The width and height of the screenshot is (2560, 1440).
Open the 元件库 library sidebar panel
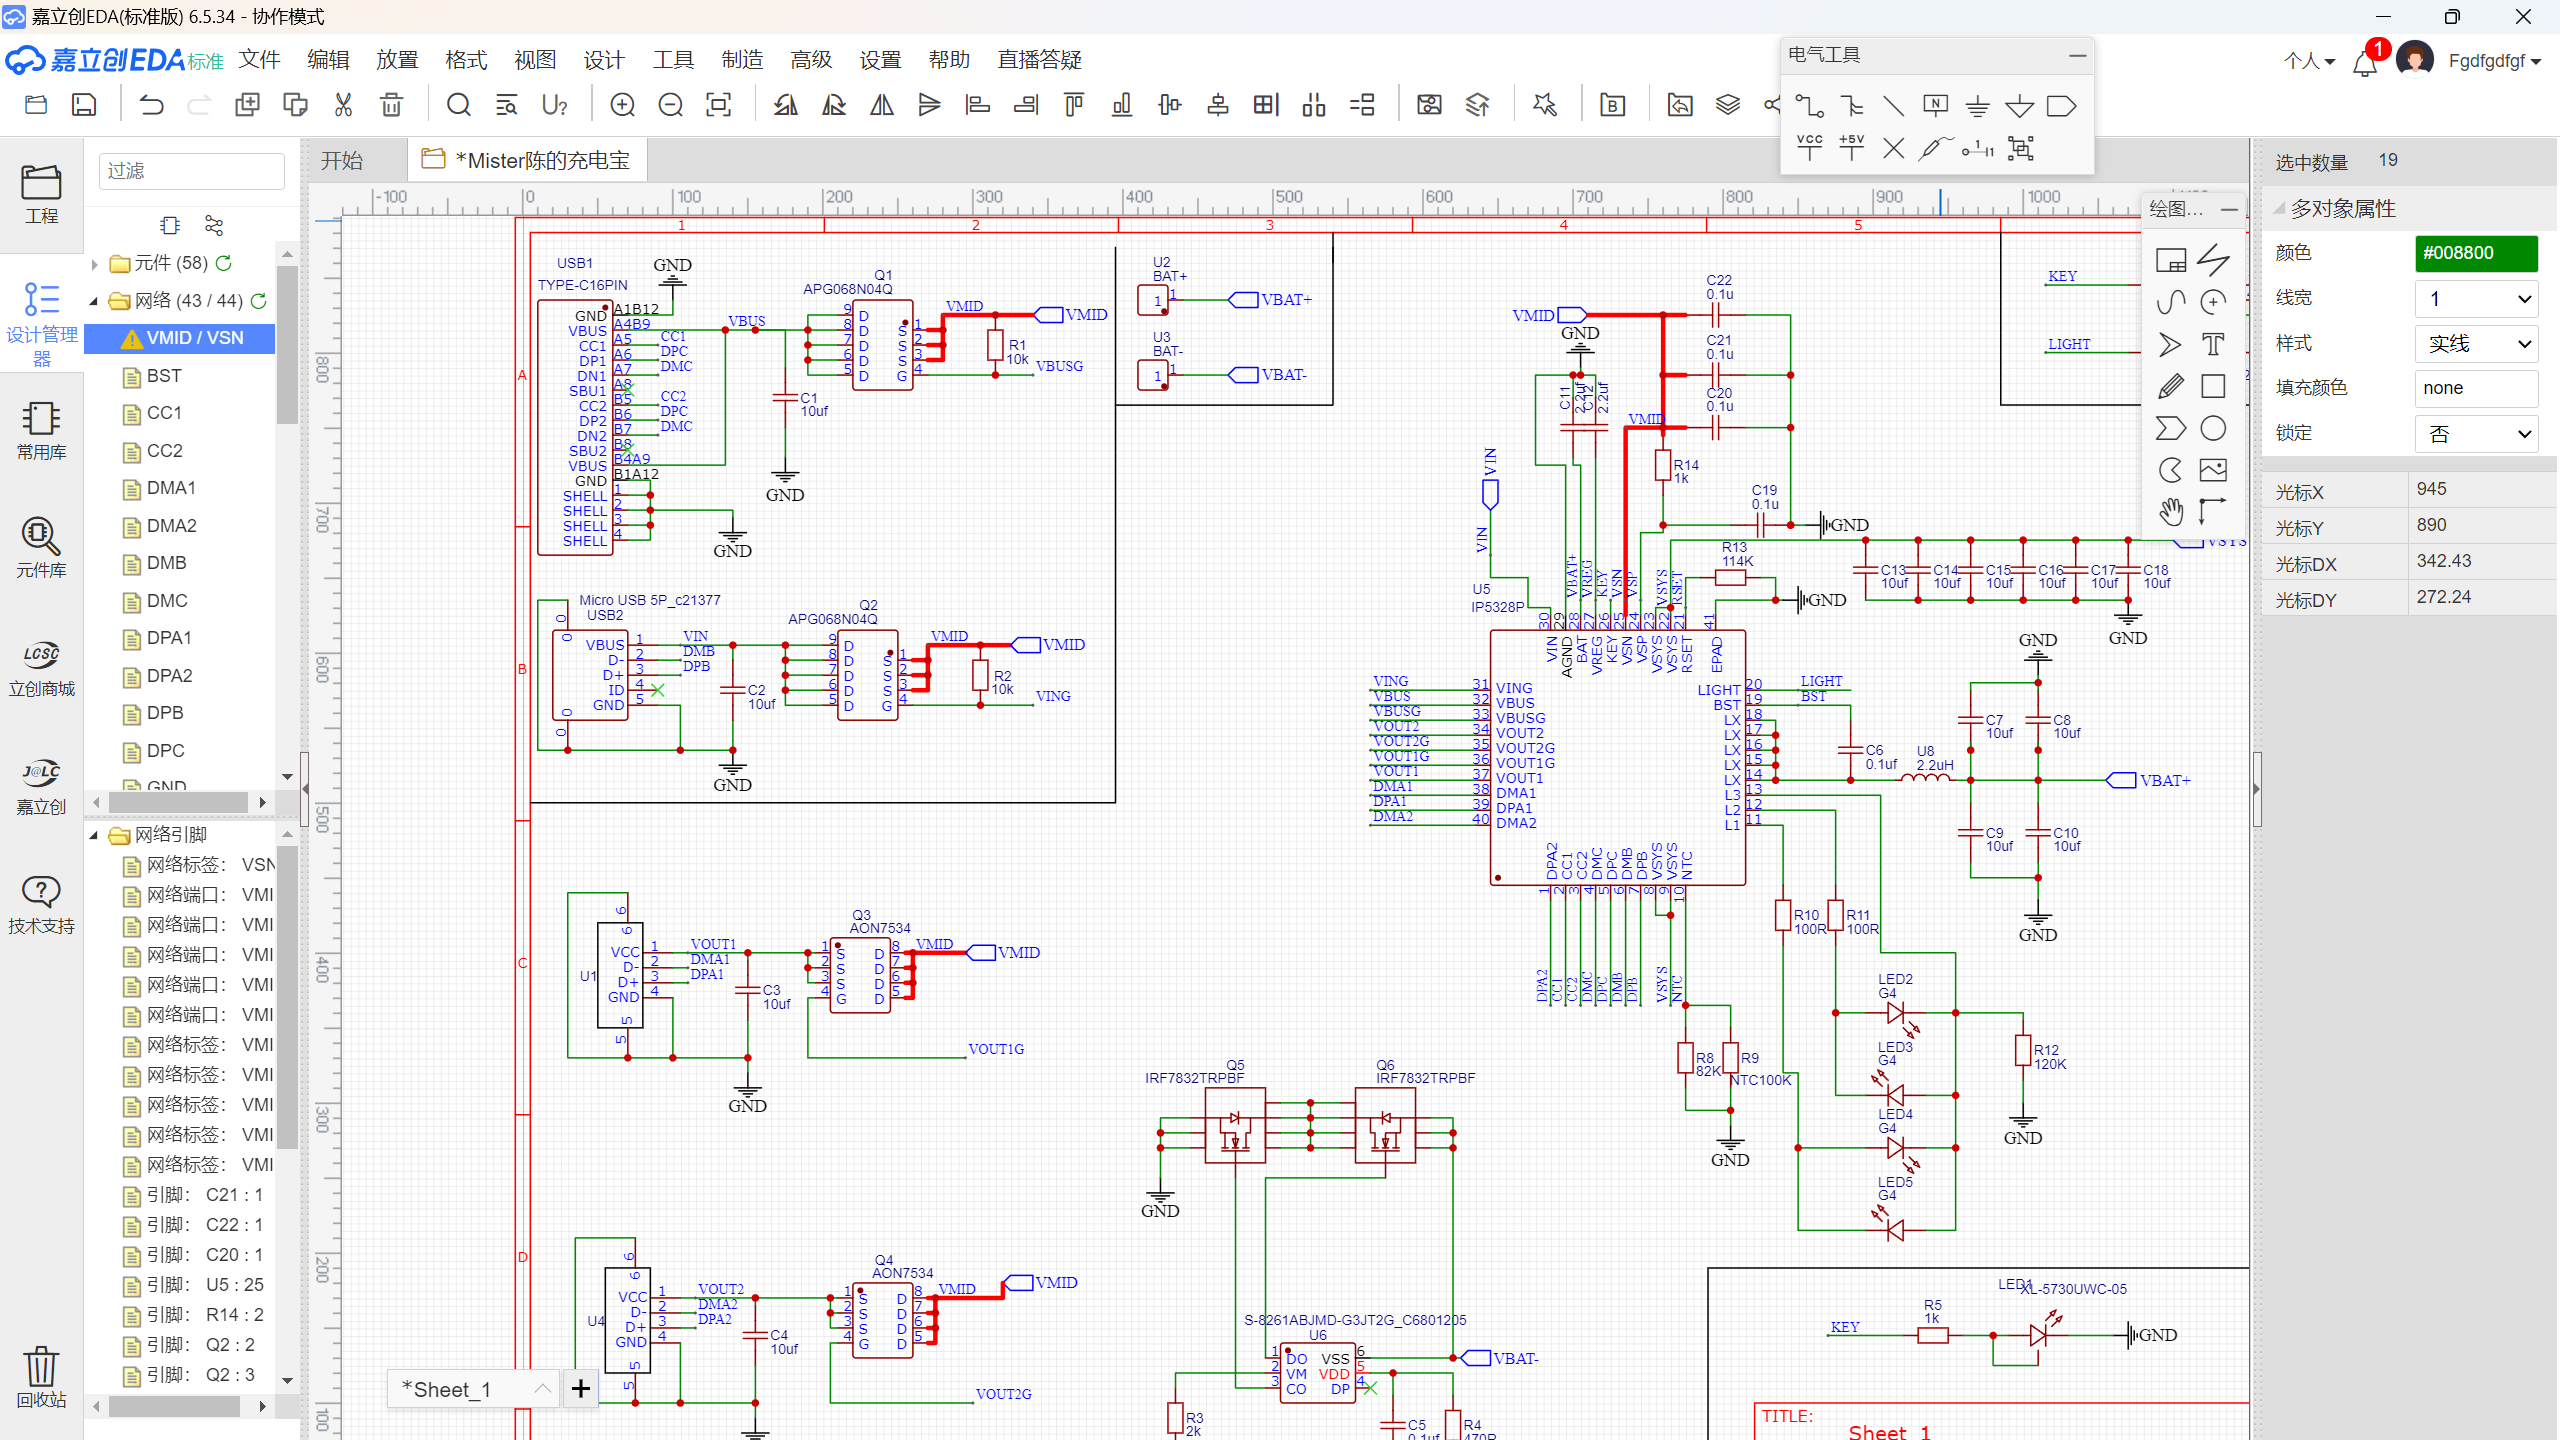(x=41, y=548)
